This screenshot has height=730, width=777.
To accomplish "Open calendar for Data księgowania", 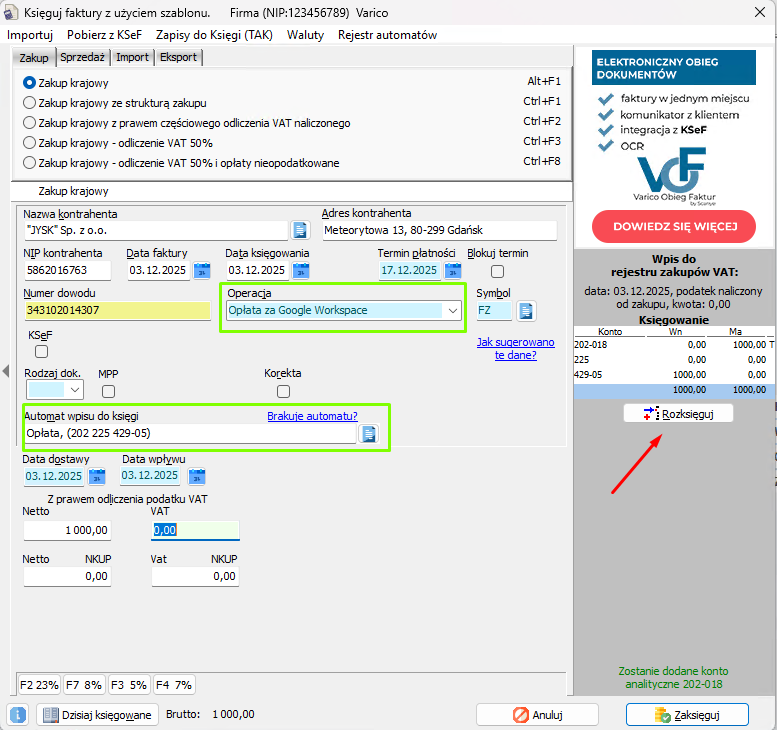I will coord(301,270).
